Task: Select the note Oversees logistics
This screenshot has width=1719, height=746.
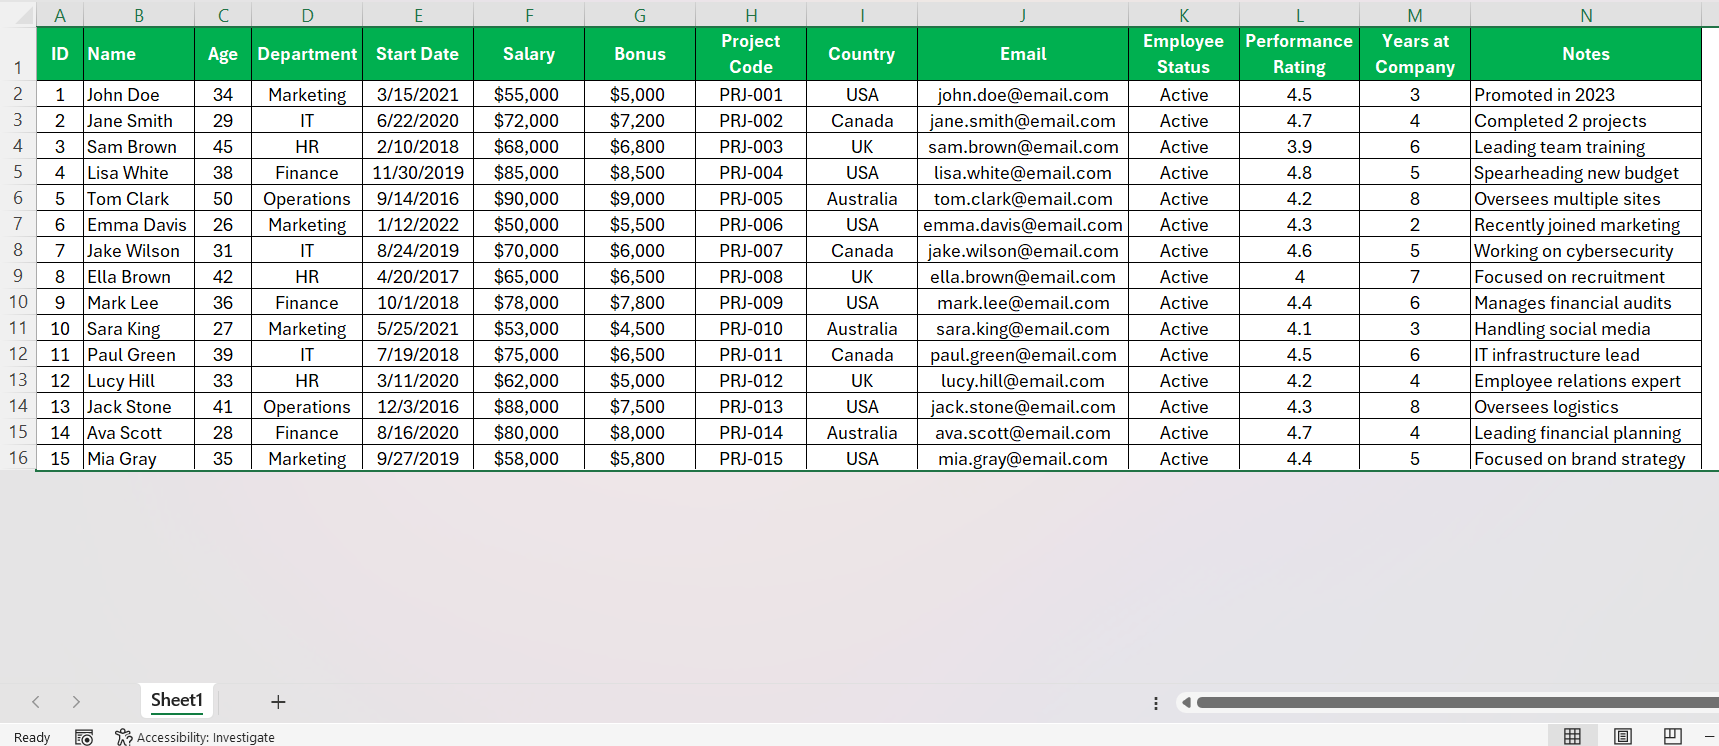Action: (1586, 407)
